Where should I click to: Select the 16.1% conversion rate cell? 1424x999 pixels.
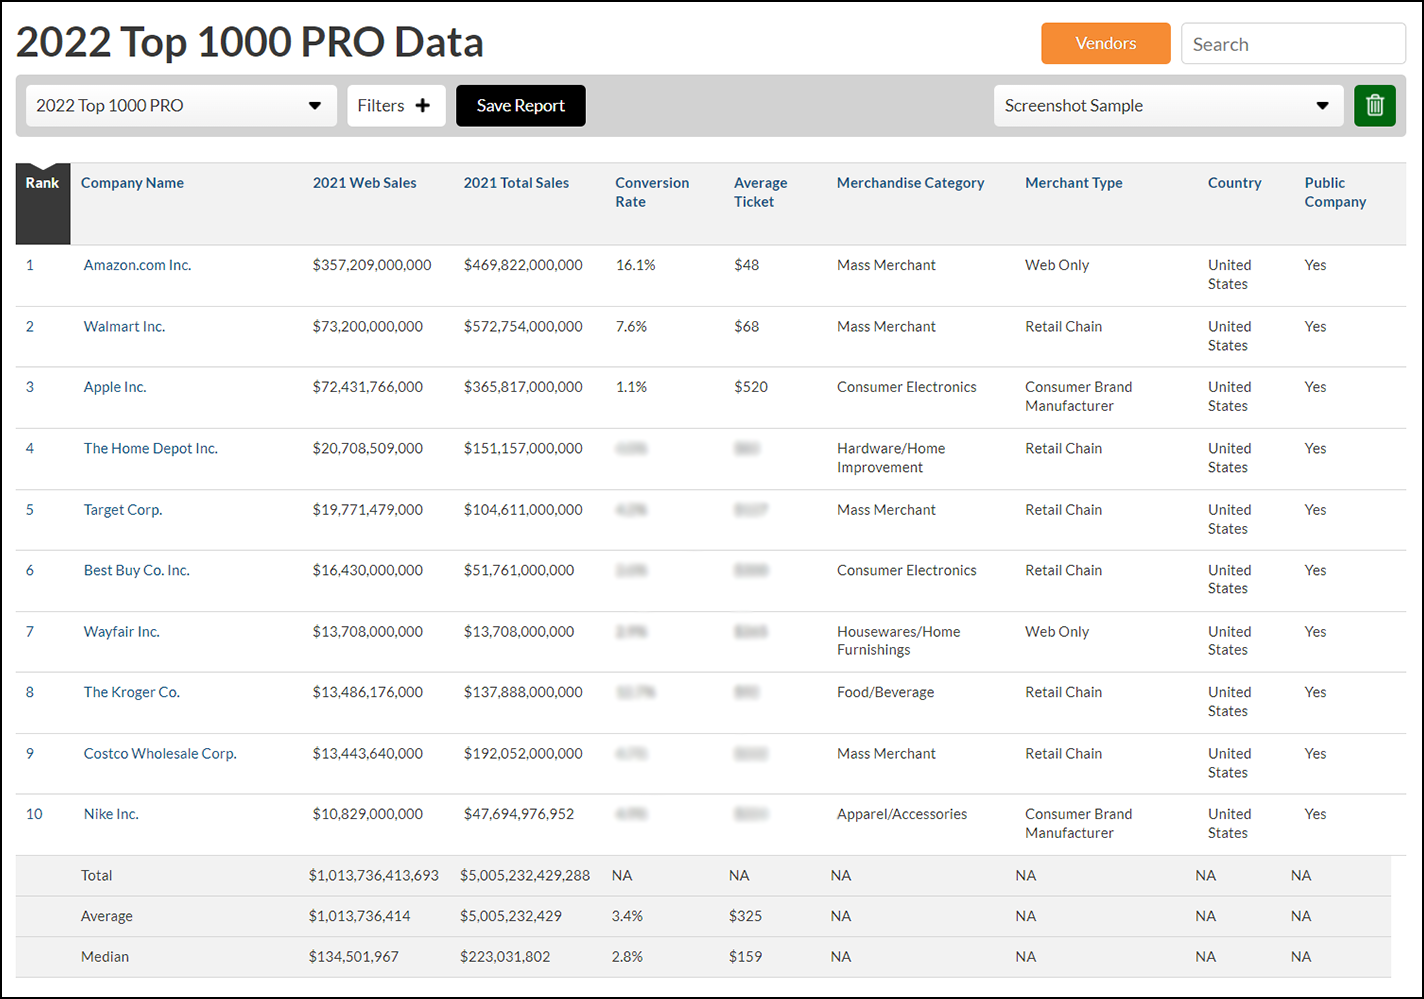pos(636,265)
